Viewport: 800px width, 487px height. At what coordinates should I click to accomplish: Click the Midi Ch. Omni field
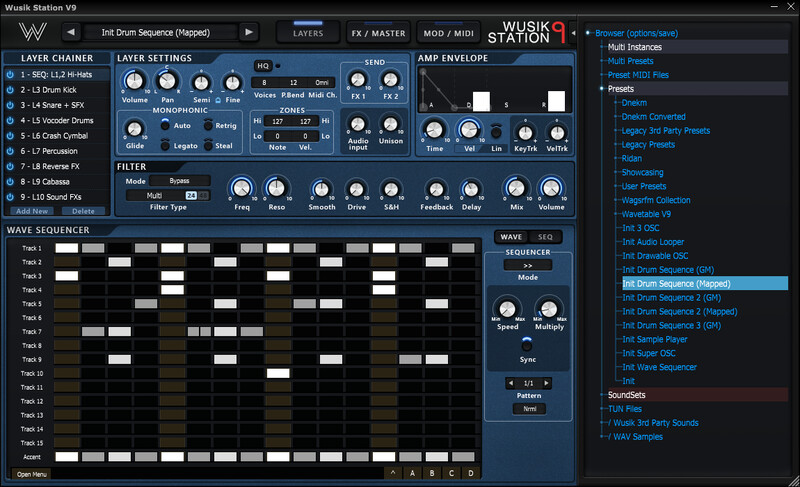(321, 82)
